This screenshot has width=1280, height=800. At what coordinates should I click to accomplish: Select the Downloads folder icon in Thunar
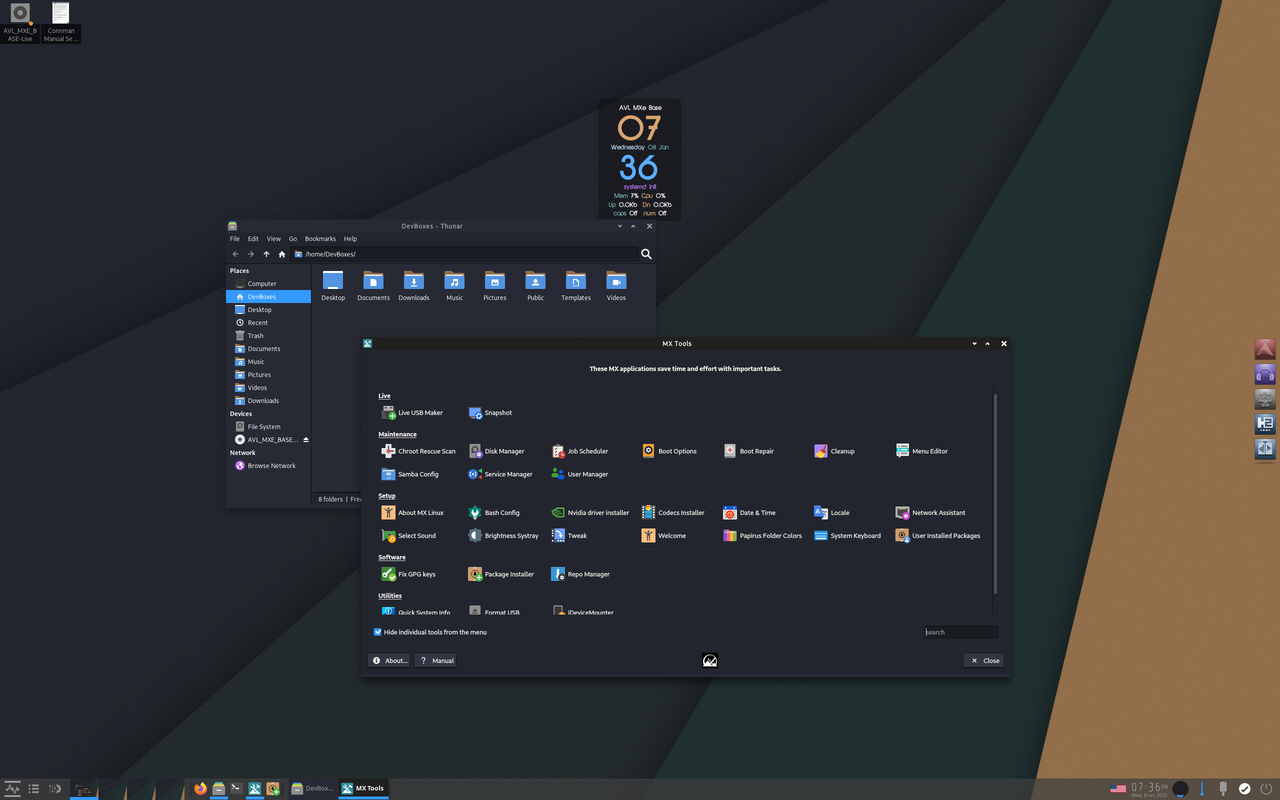click(x=414, y=286)
